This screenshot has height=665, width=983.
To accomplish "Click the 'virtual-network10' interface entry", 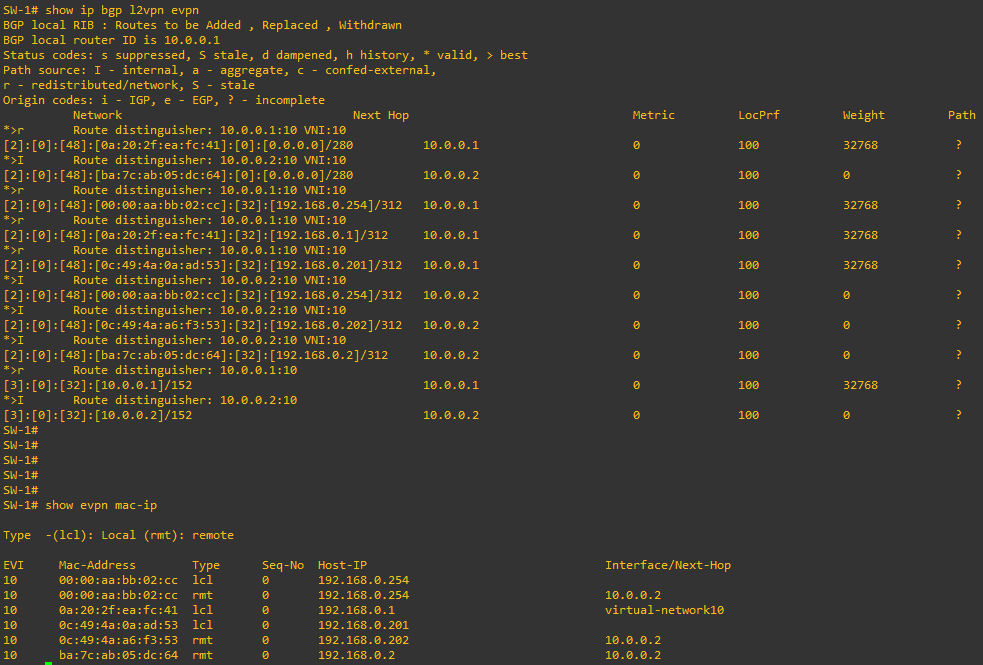I will pyautogui.click(x=664, y=610).
